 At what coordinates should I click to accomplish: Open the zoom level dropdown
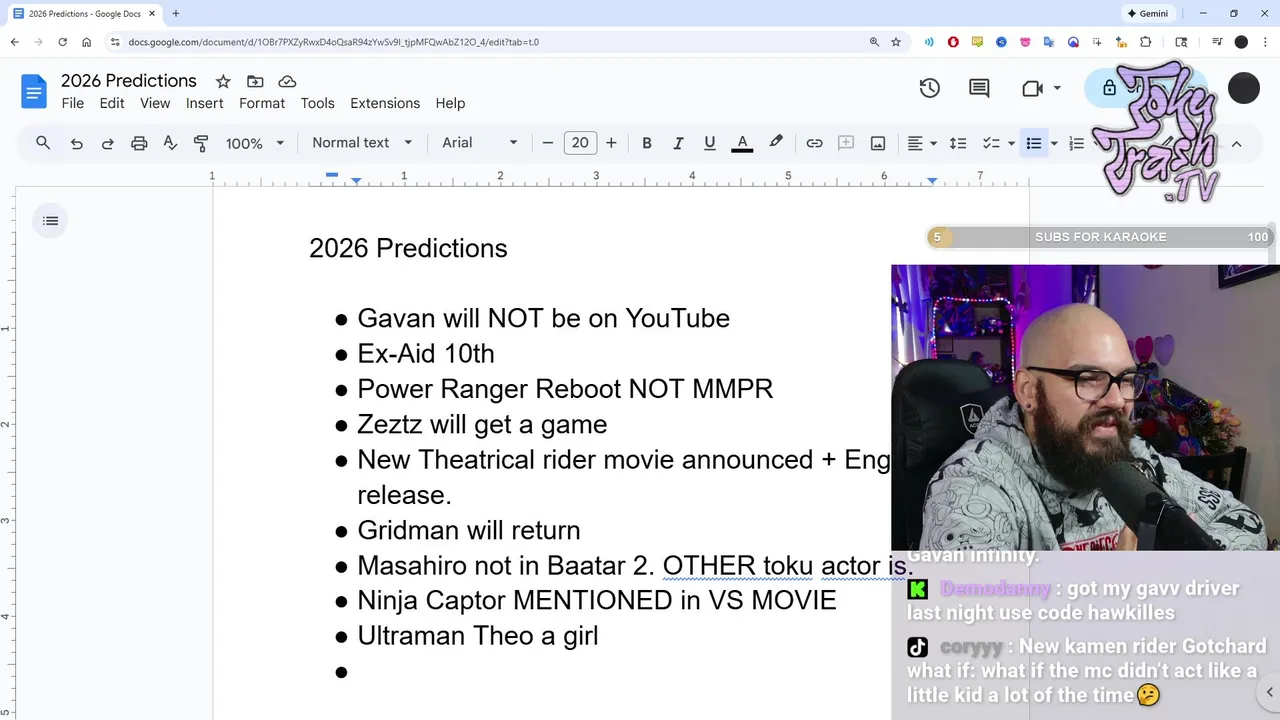pyautogui.click(x=254, y=143)
